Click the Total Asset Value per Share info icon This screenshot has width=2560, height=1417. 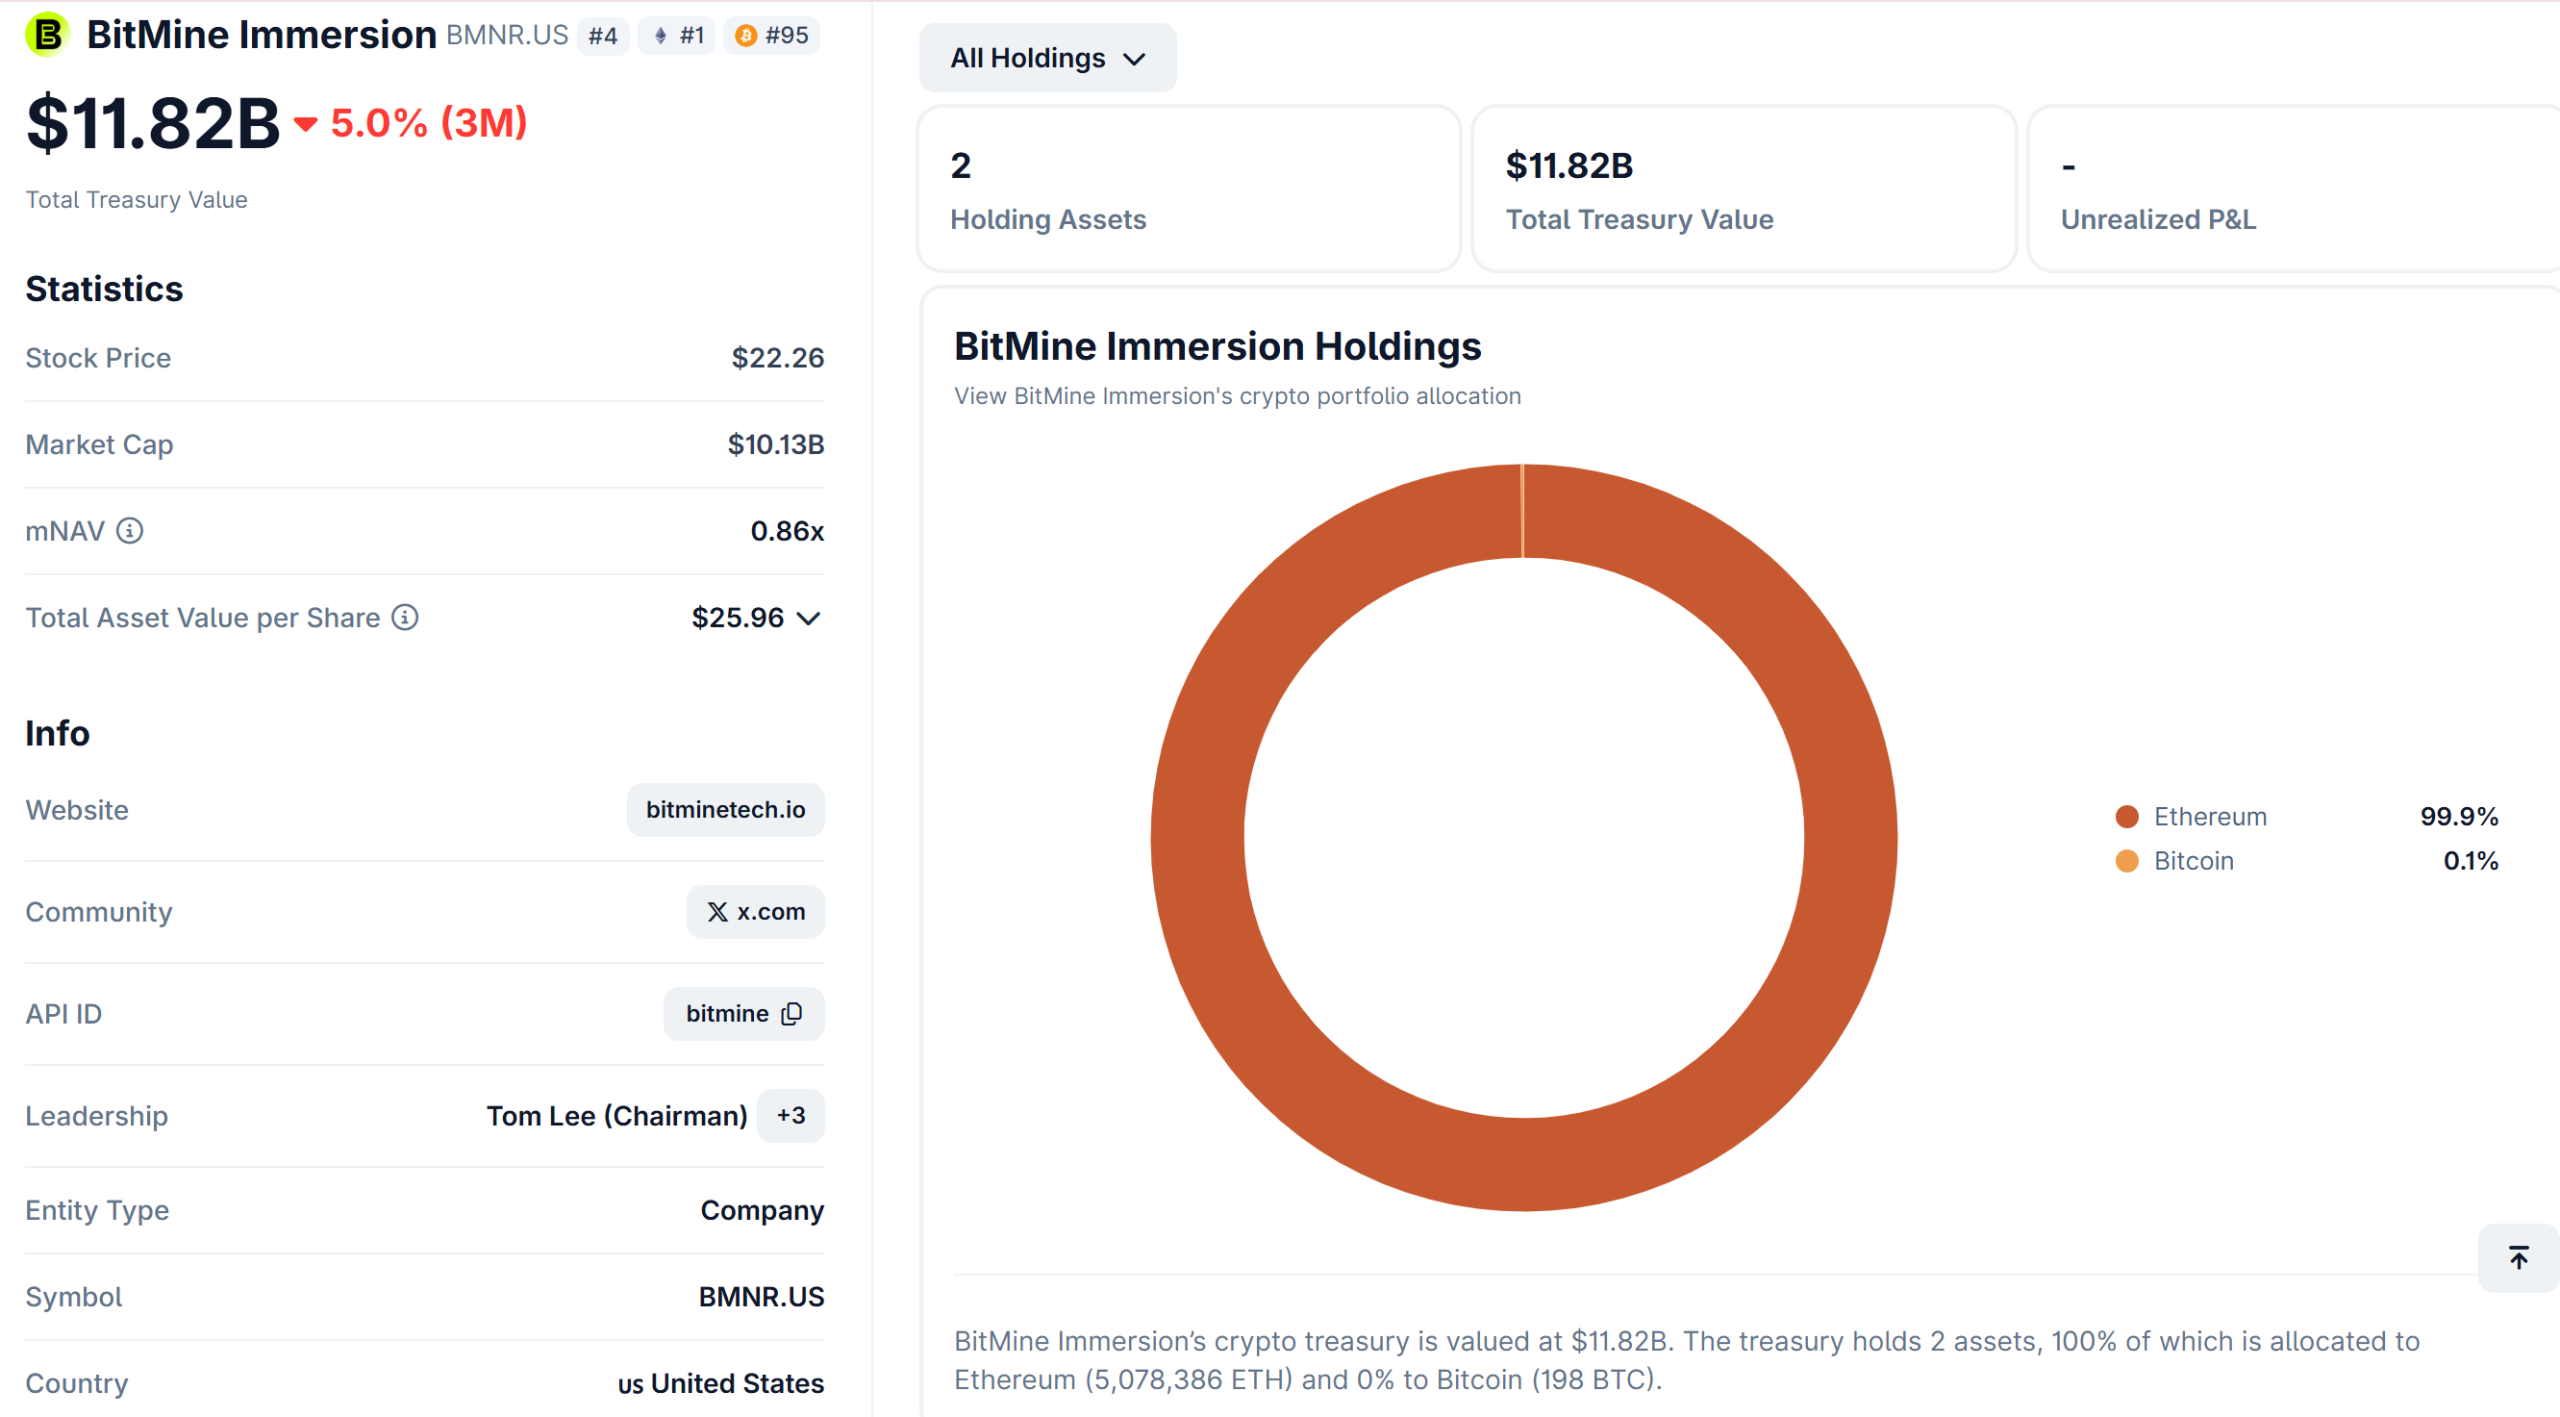coord(404,617)
